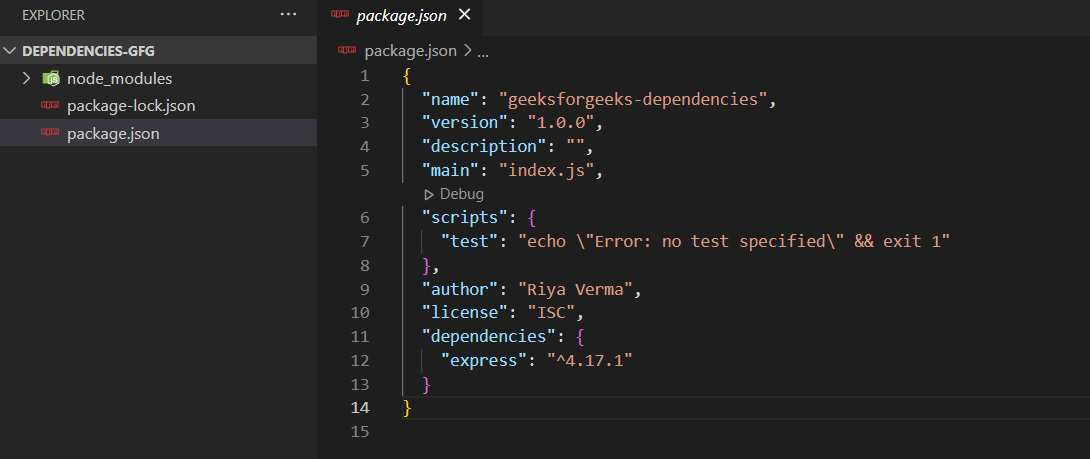The image size is (1090, 459).
Task: Click the "Riya Verma" author value
Action: (585, 290)
